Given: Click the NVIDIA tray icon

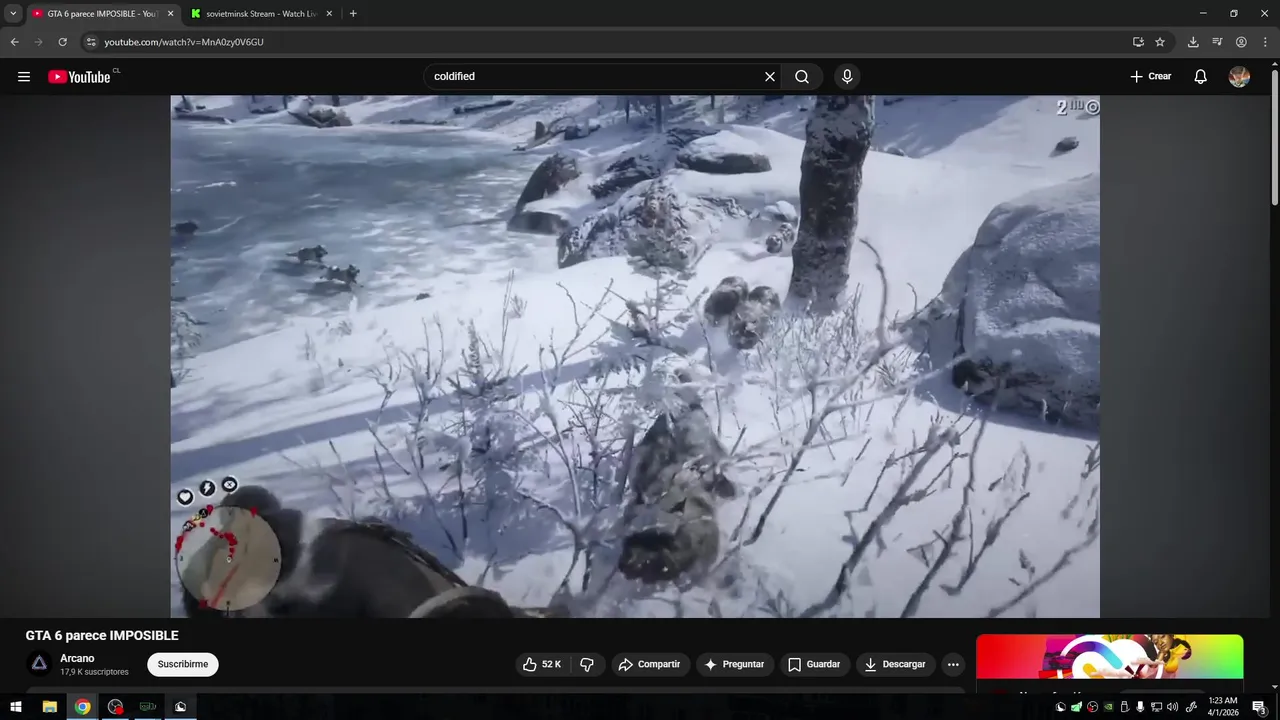Looking at the screenshot, I should pyautogui.click(x=1108, y=707).
